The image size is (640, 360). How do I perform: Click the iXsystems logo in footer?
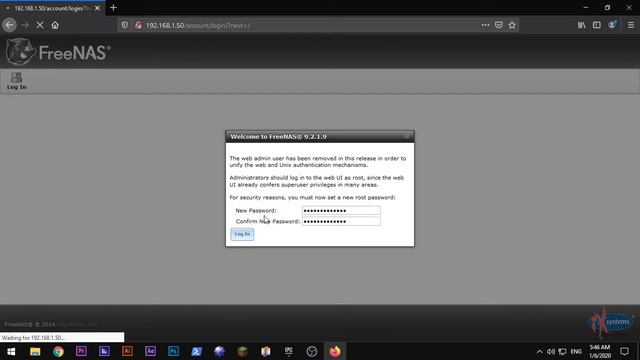coord(611,322)
